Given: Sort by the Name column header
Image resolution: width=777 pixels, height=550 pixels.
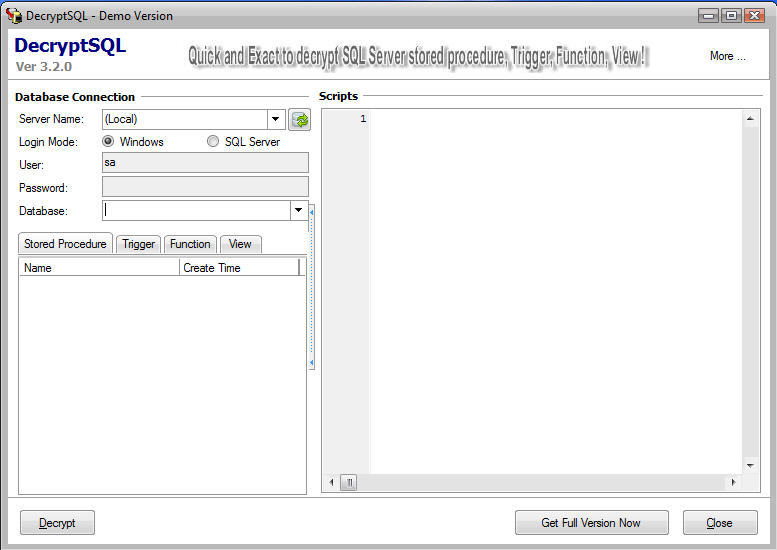Looking at the screenshot, I should click(99, 268).
